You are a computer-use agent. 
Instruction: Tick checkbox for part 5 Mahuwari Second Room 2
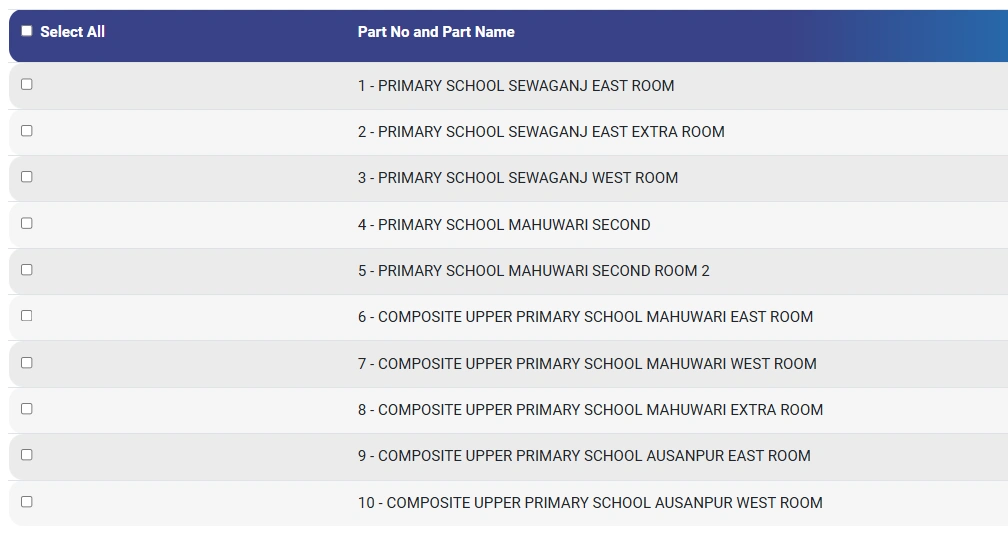pos(27,269)
